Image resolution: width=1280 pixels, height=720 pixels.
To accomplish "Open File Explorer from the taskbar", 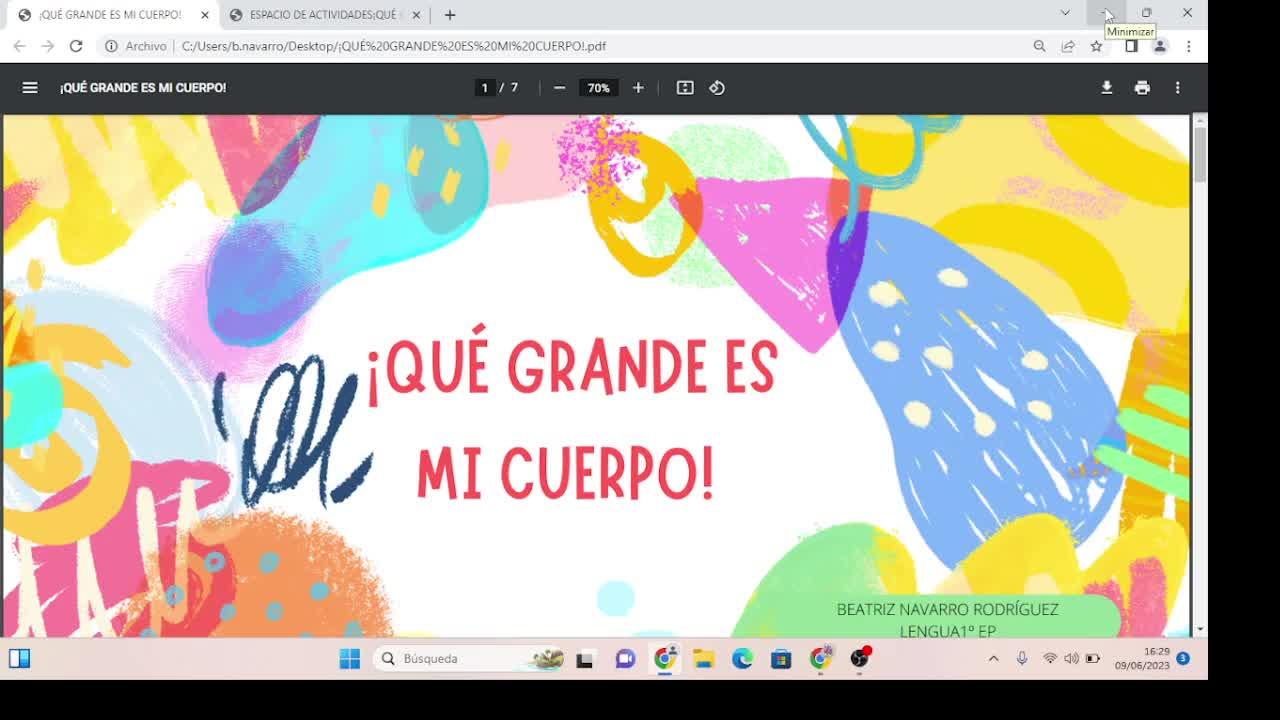I will click(x=704, y=659).
